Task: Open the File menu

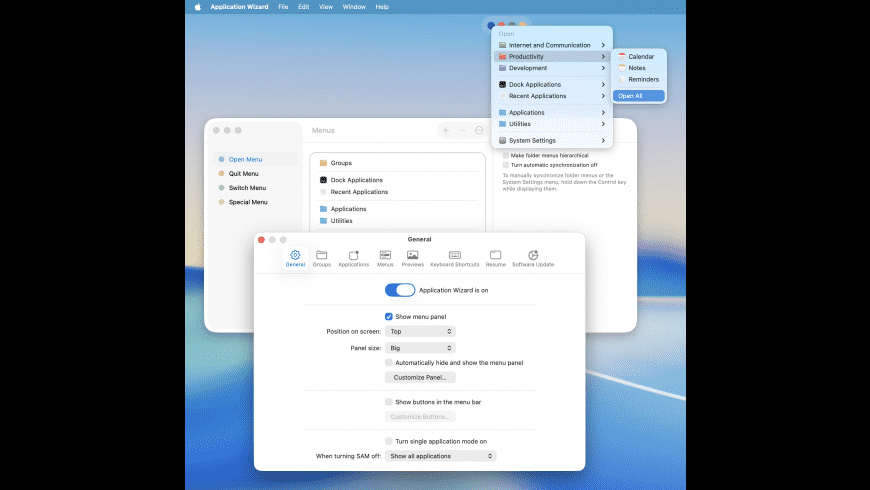Action: pyautogui.click(x=283, y=7)
